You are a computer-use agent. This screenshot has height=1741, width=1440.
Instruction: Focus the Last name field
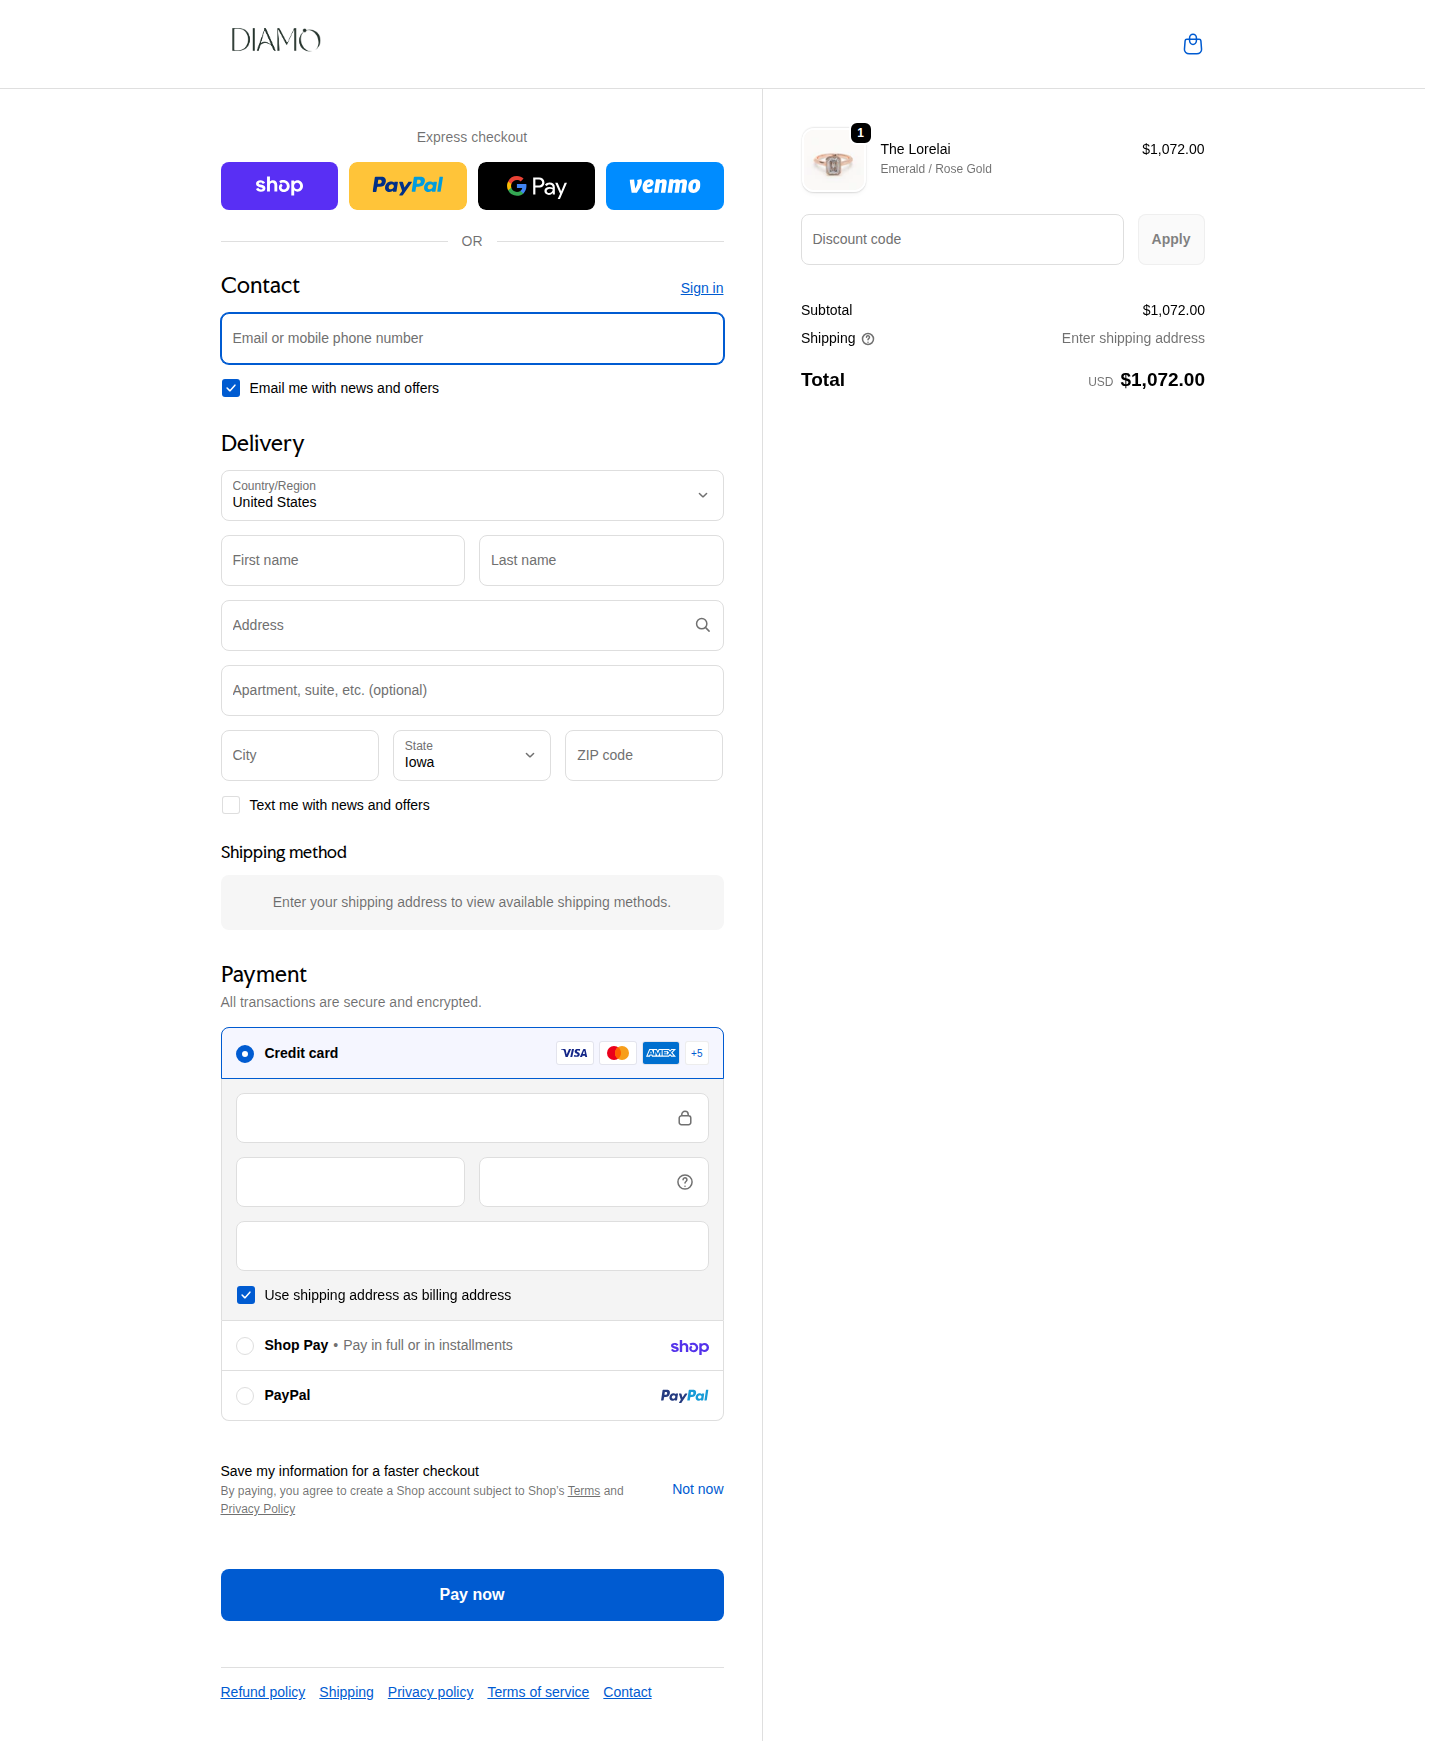[601, 560]
